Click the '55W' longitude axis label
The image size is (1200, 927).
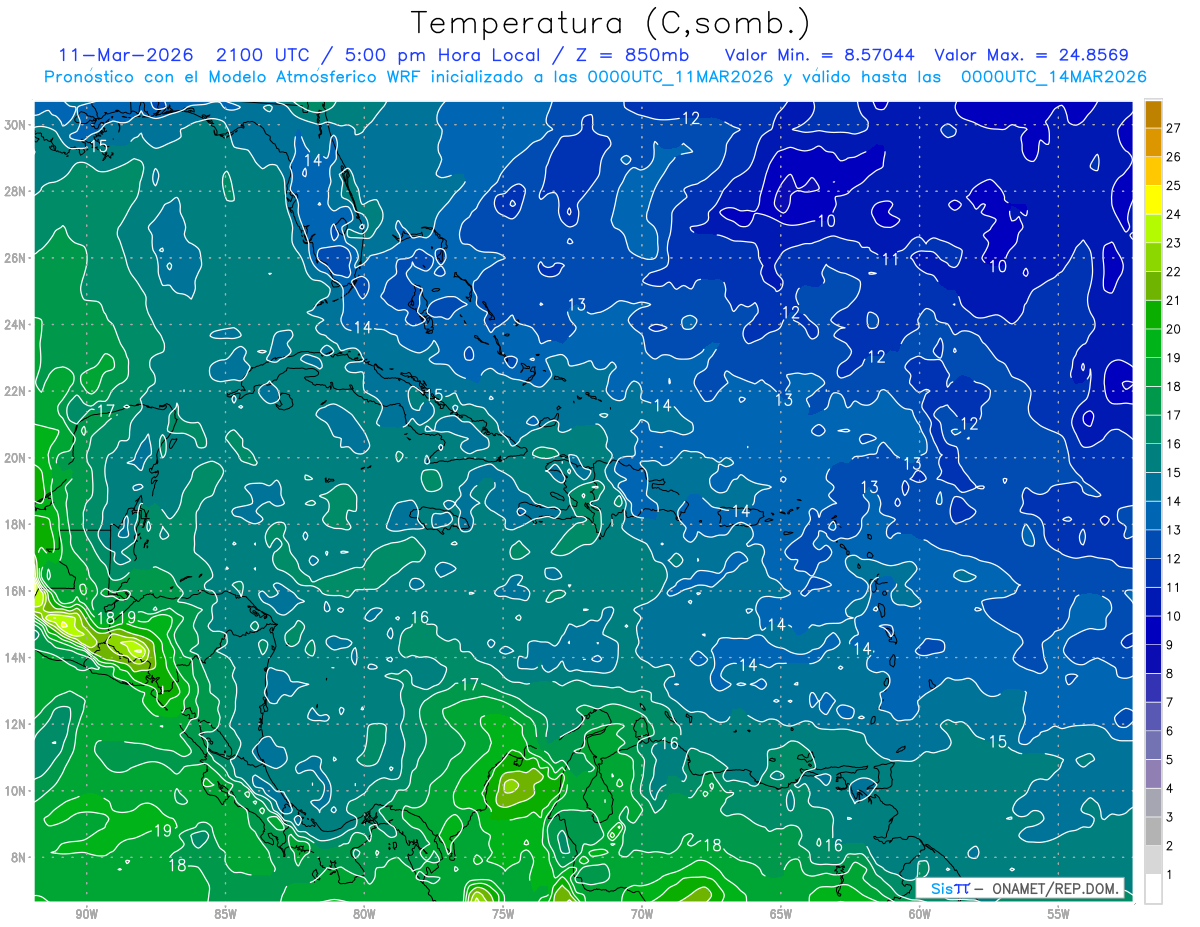tap(1059, 914)
